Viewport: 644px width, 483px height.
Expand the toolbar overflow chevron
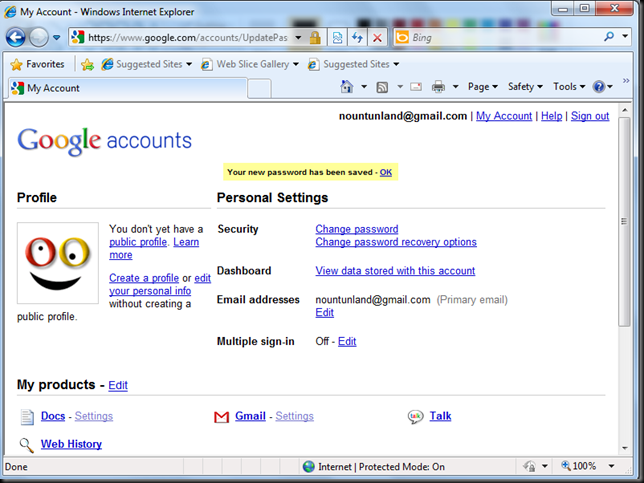626,80
